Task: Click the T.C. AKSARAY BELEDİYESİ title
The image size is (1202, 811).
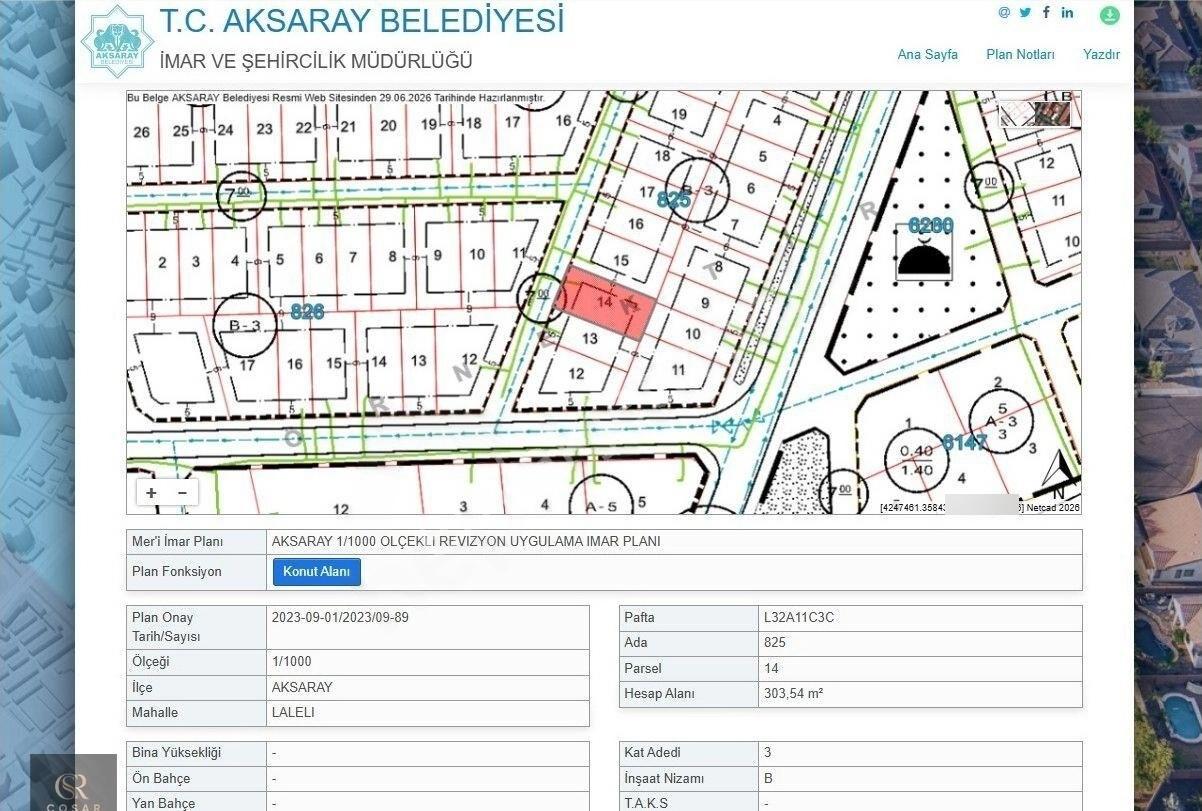Action: (x=362, y=20)
